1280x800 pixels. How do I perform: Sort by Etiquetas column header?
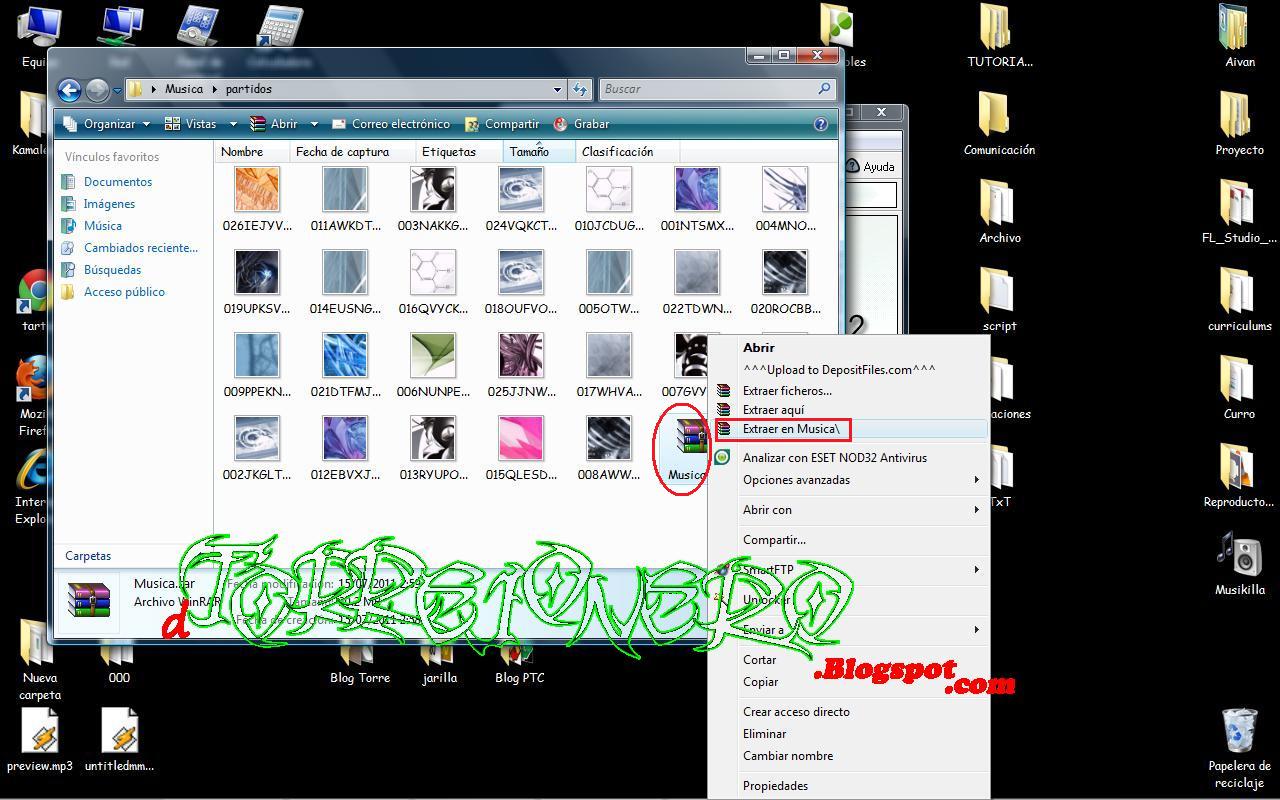pyautogui.click(x=459, y=152)
